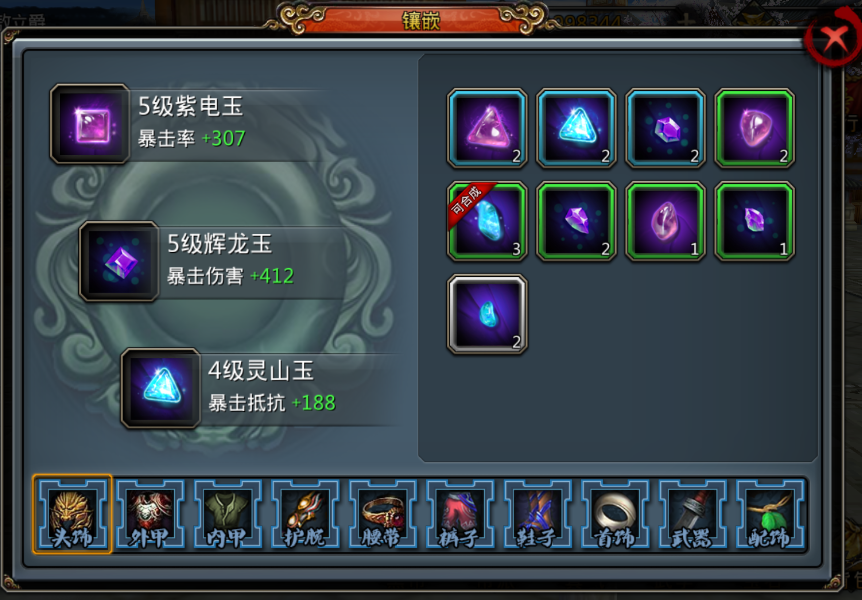
Task: Select the 5级辉龙玉 socketed gem icon
Action: (x=120, y=262)
